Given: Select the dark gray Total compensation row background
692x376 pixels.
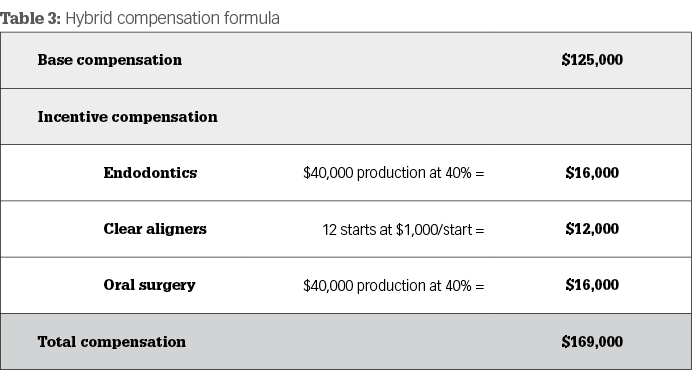Looking at the screenshot, I should (x=346, y=342).
